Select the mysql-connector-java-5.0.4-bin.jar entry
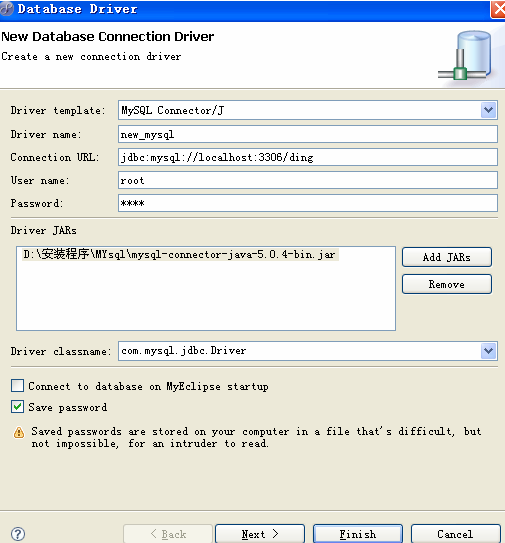The image size is (505, 543). click(x=180, y=255)
